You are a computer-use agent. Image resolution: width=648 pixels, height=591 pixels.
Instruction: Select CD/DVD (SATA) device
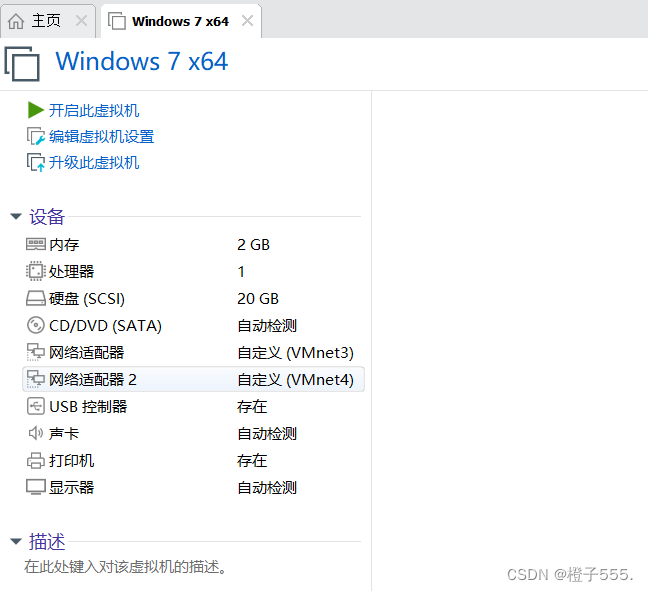point(105,326)
